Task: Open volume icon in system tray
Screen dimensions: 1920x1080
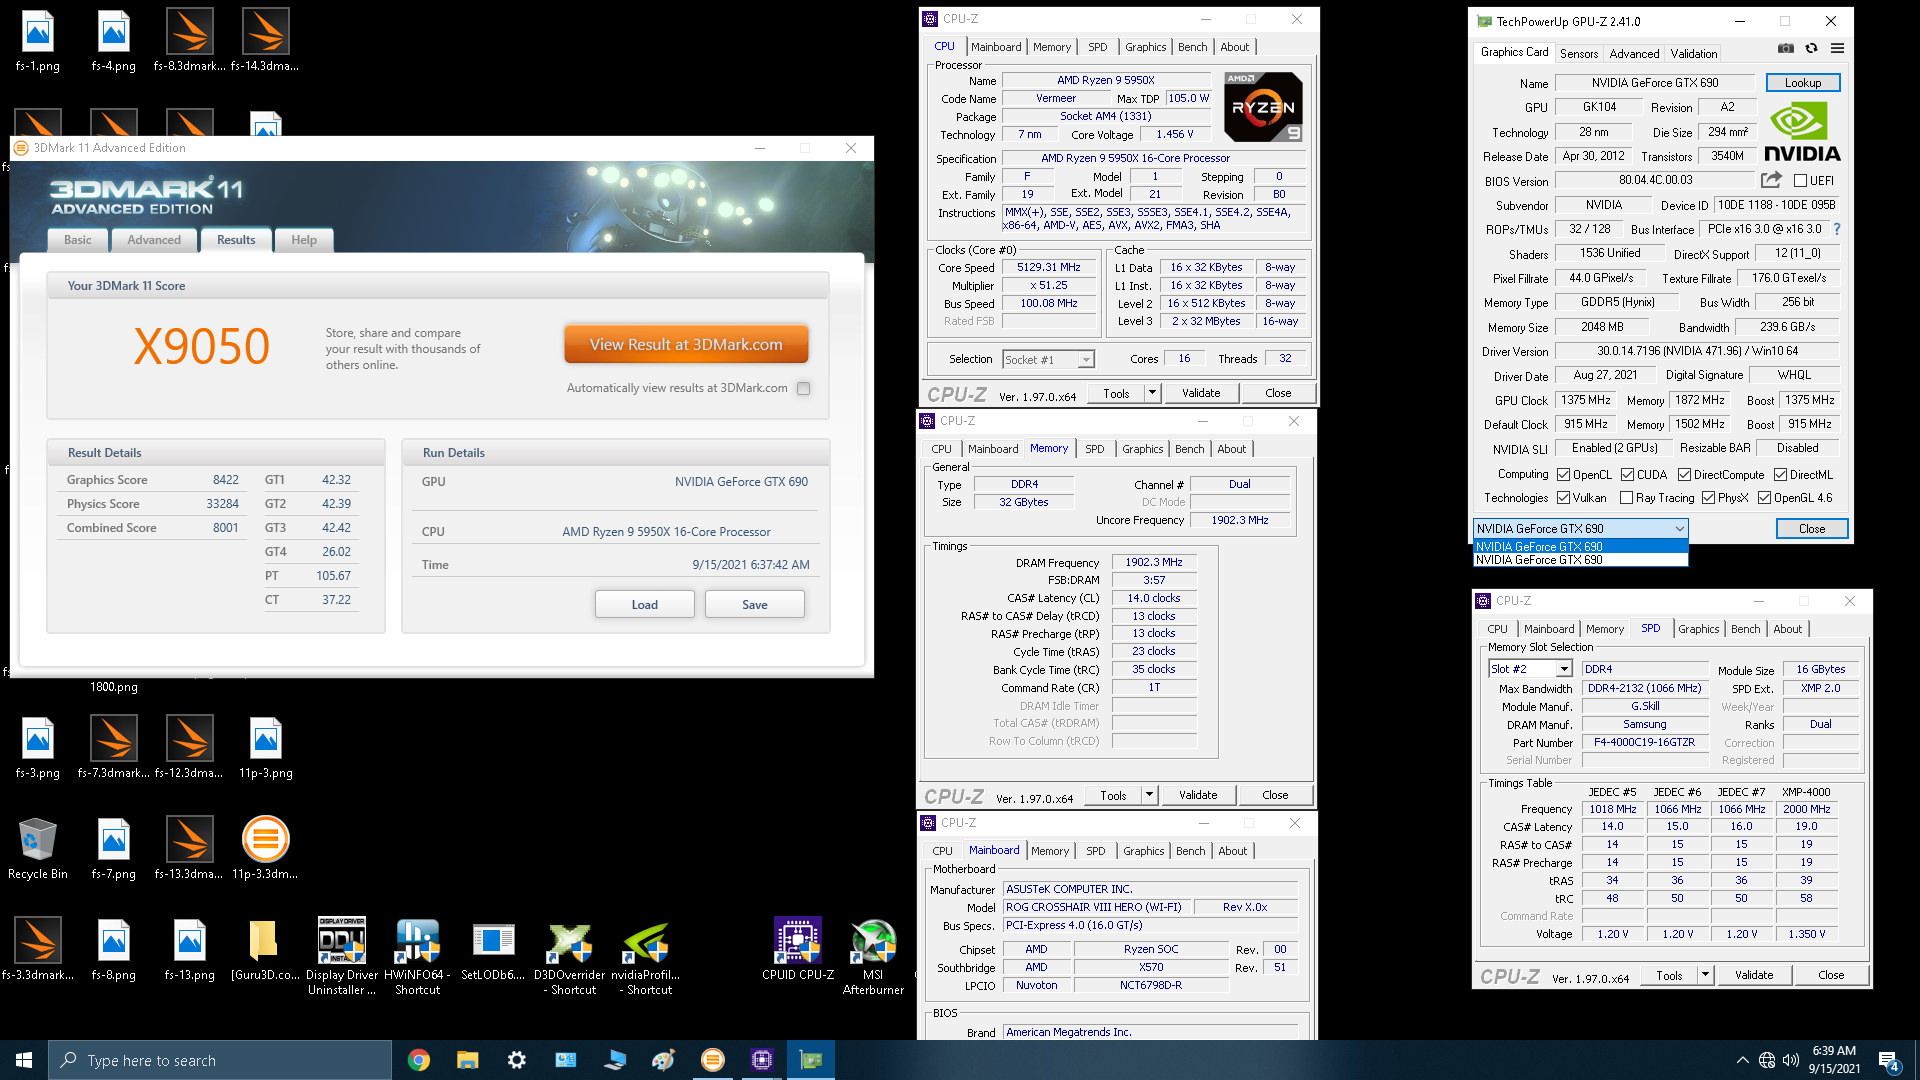Action: pos(1791,1060)
